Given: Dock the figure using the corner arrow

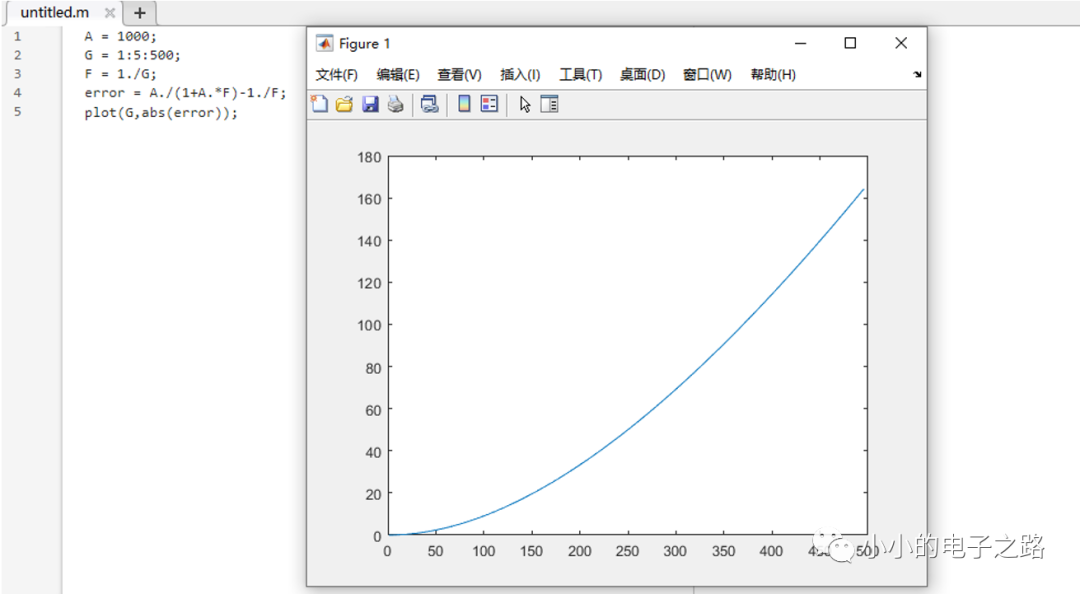Looking at the screenshot, I should 917,75.
